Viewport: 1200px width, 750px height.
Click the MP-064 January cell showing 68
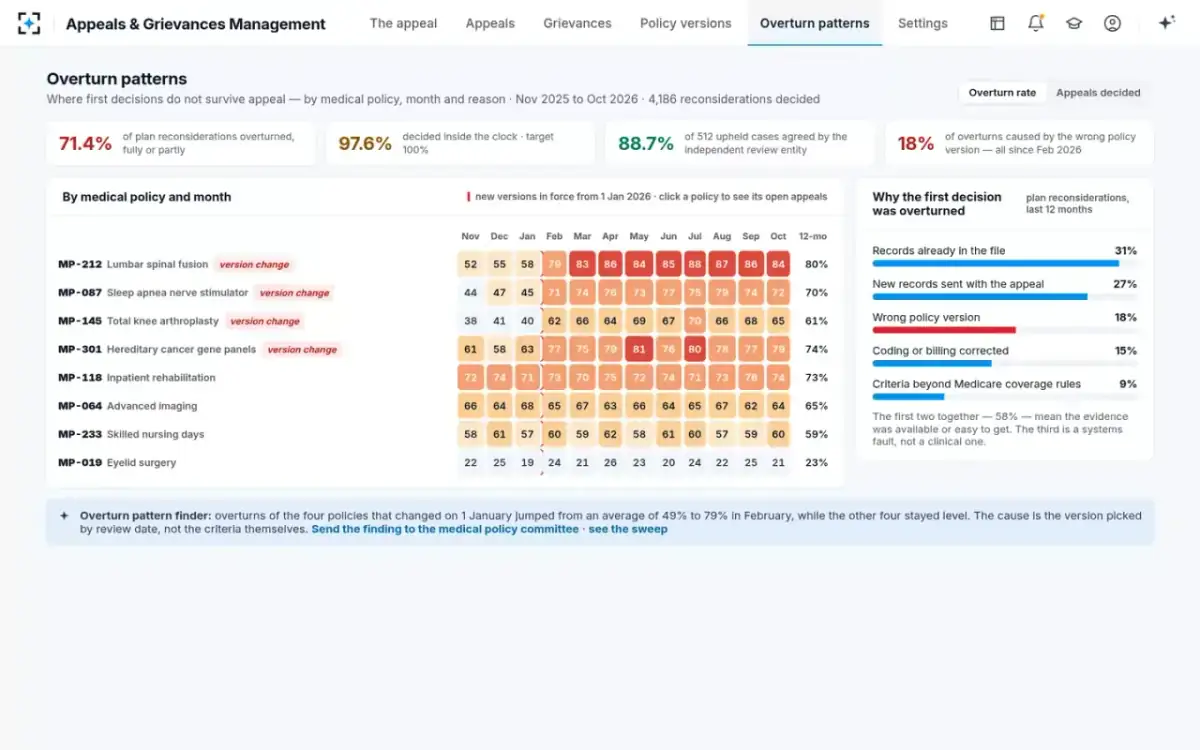coord(526,406)
